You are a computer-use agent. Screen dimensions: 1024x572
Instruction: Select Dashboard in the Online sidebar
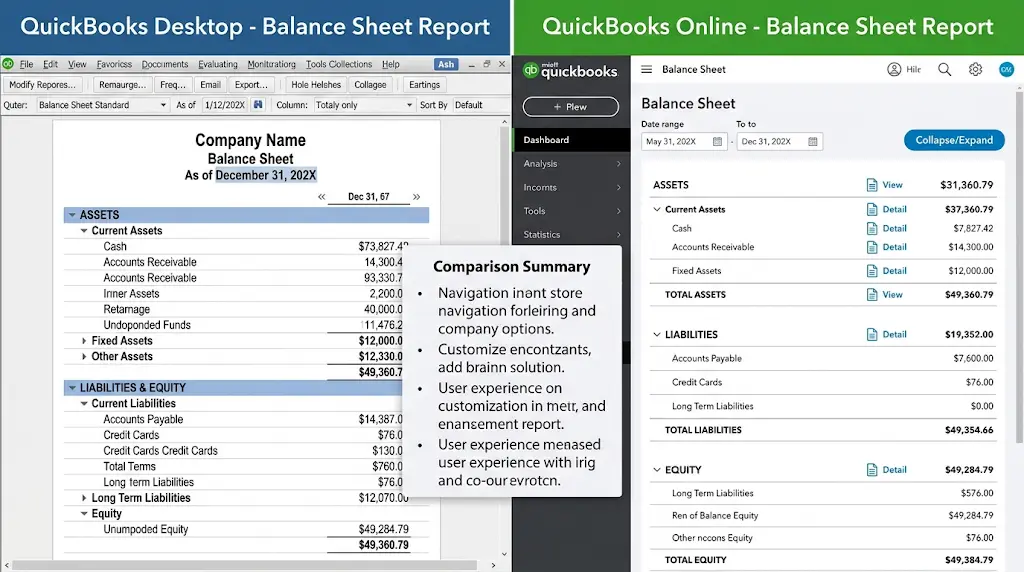click(x=571, y=140)
